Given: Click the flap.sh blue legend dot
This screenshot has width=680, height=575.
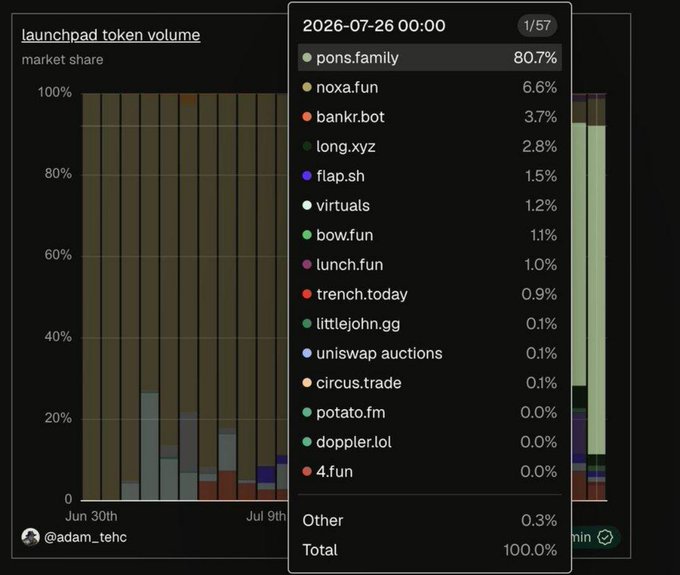Looking at the screenshot, I should pyautogui.click(x=307, y=176).
